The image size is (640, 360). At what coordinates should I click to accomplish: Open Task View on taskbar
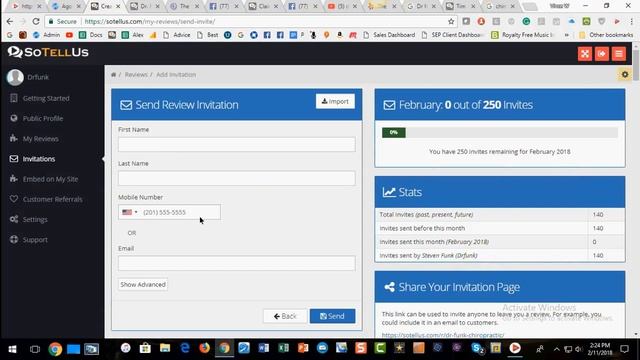pyautogui.click(x=35, y=349)
